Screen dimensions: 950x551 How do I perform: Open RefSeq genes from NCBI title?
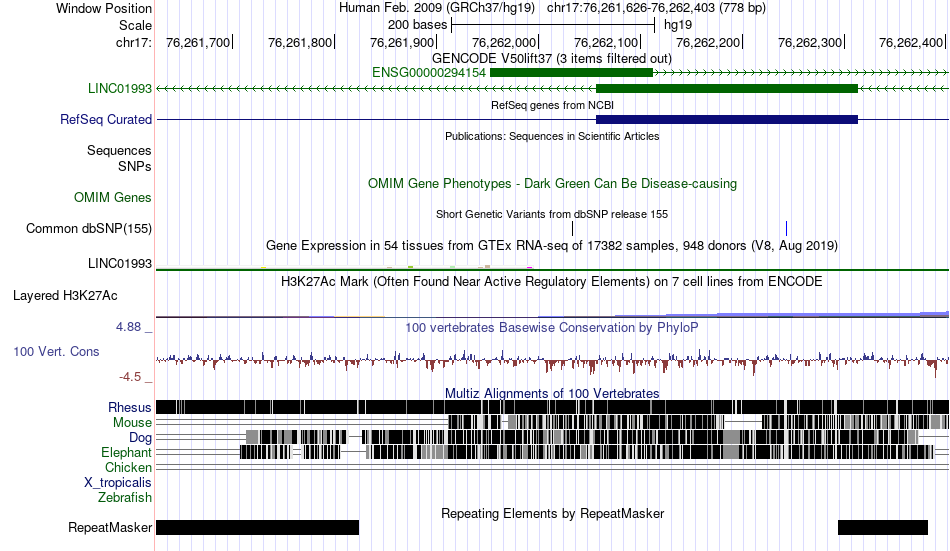click(552, 105)
